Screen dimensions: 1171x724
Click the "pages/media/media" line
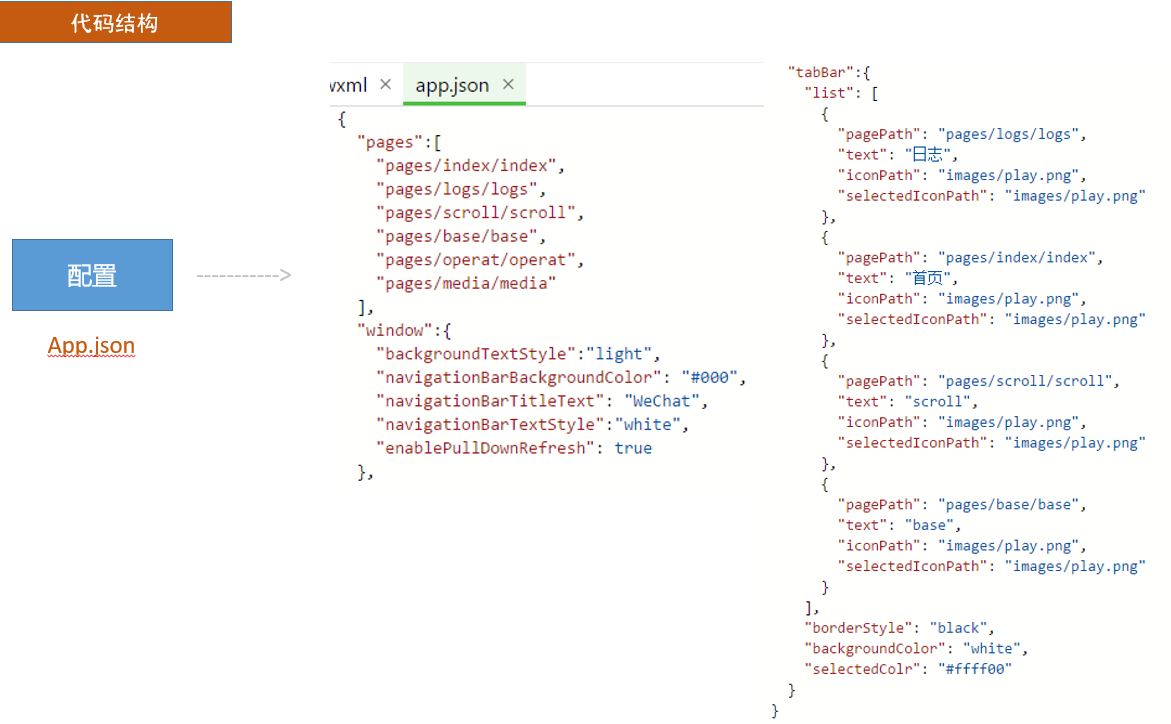(467, 284)
